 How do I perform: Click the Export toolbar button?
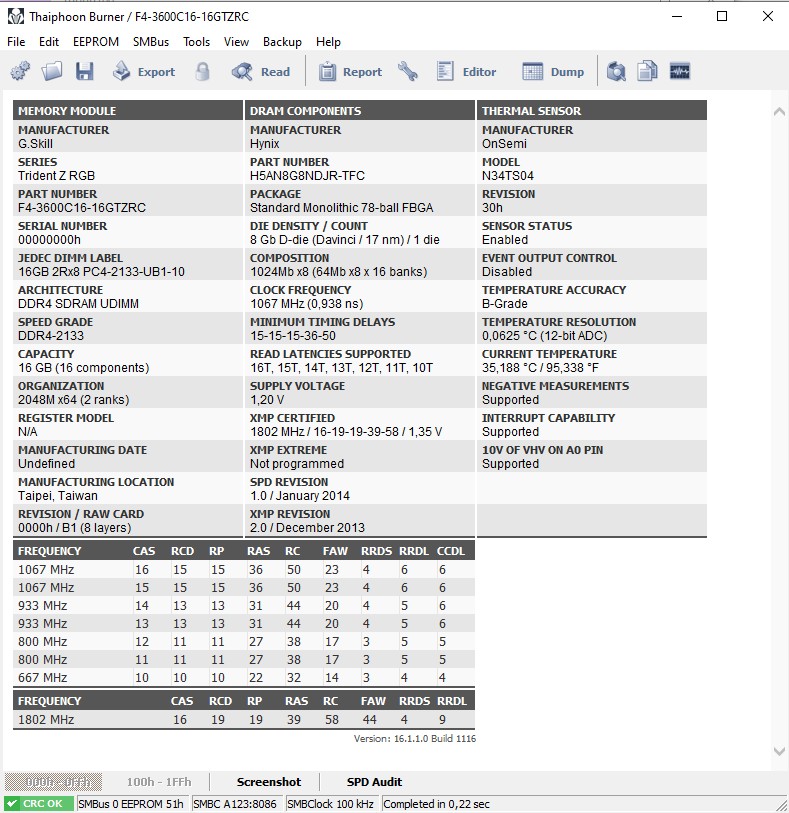144,72
